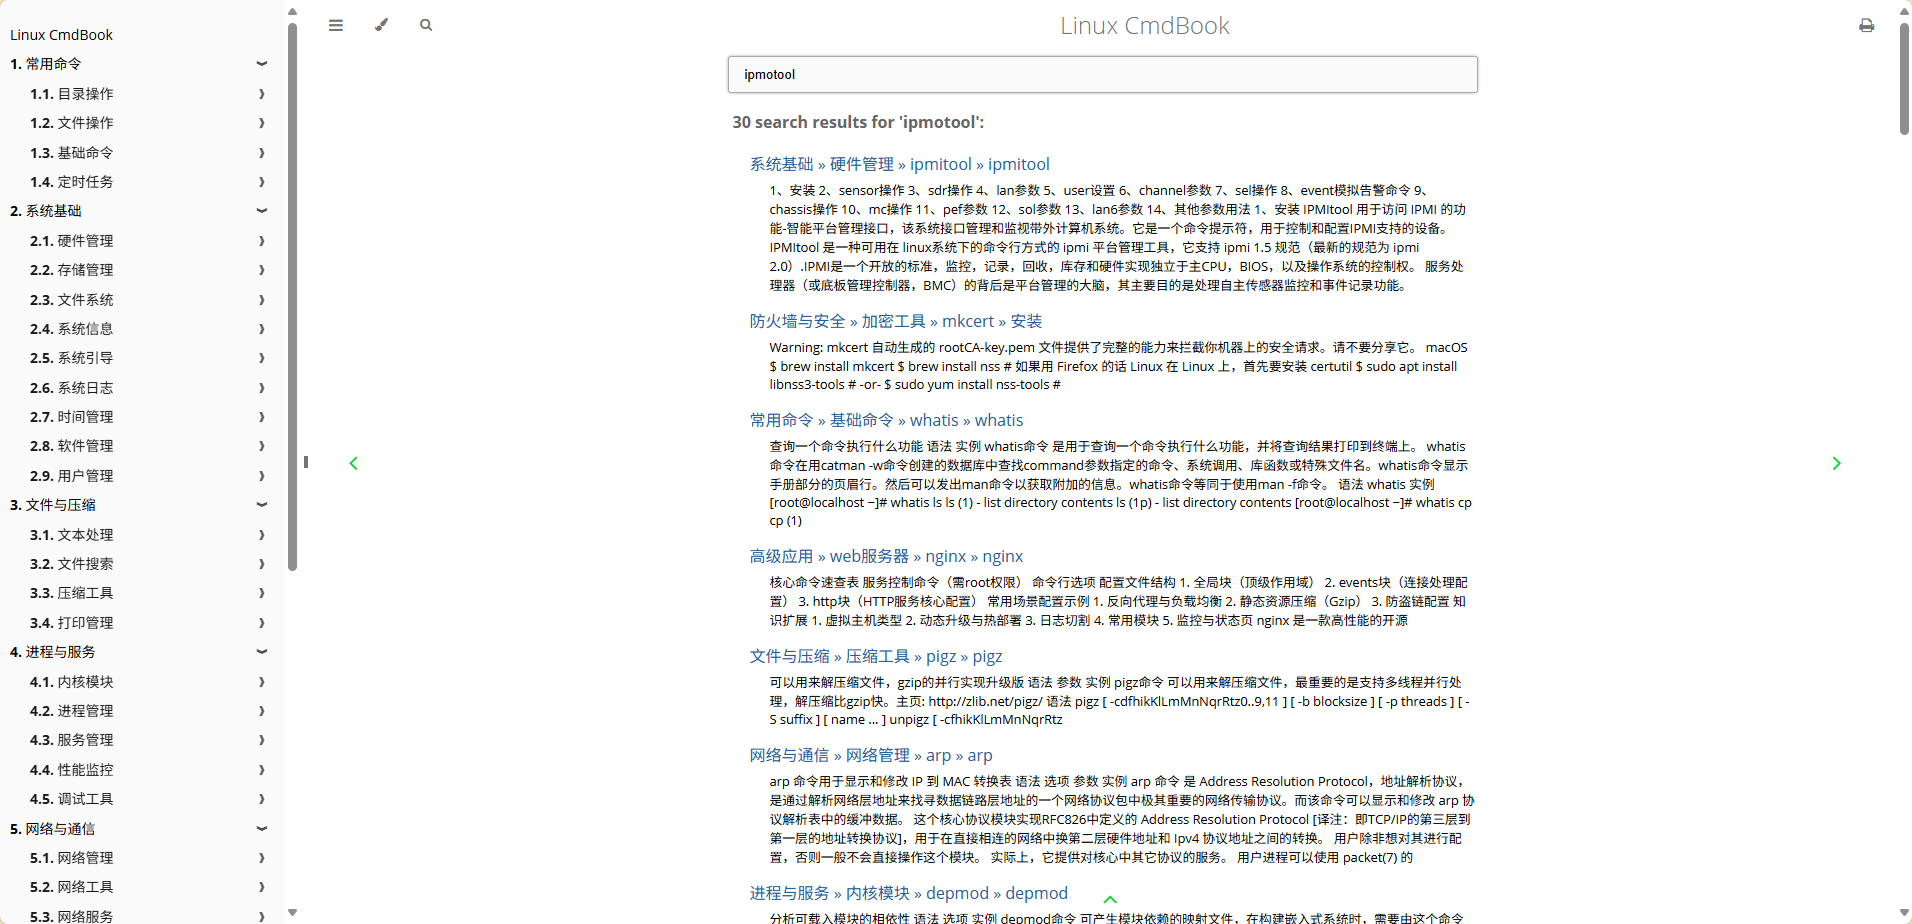1912x924 pixels.
Task: Go to previous chapter arrow
Action: point(353,463)
